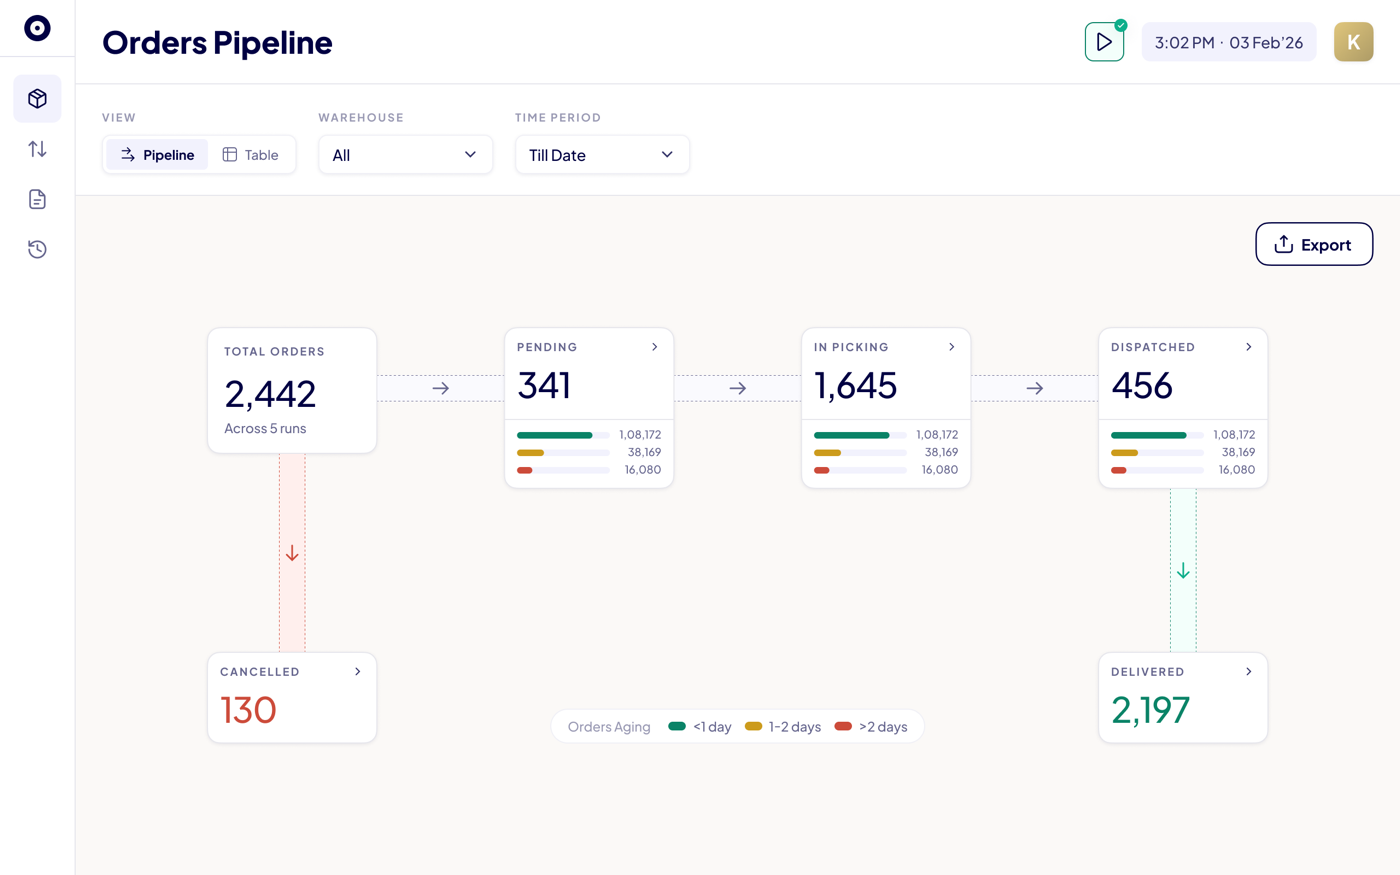The height and width of the screenshot is (875, 1400).
Task: Open the orders box icon in sidebar
Action: pos(37,99)
